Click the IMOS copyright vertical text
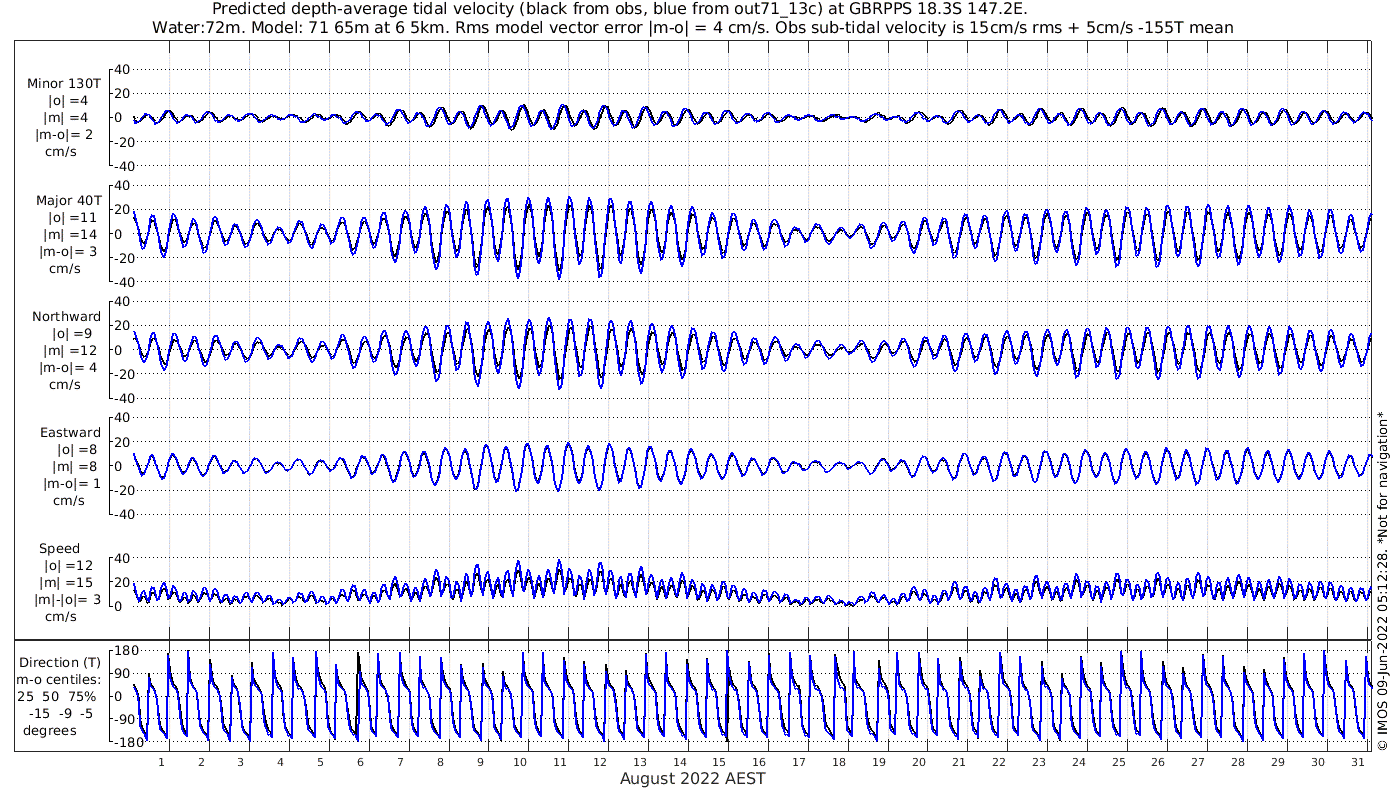Screen dimensions: 1400x800 point(1382,580)
